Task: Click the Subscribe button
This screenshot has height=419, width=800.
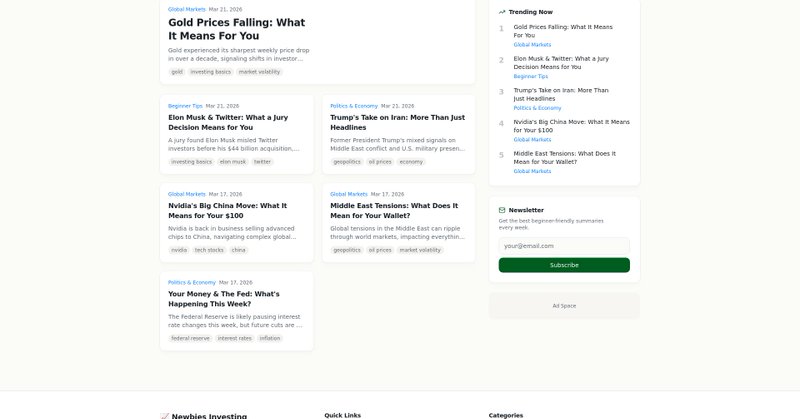Action: 564,265
